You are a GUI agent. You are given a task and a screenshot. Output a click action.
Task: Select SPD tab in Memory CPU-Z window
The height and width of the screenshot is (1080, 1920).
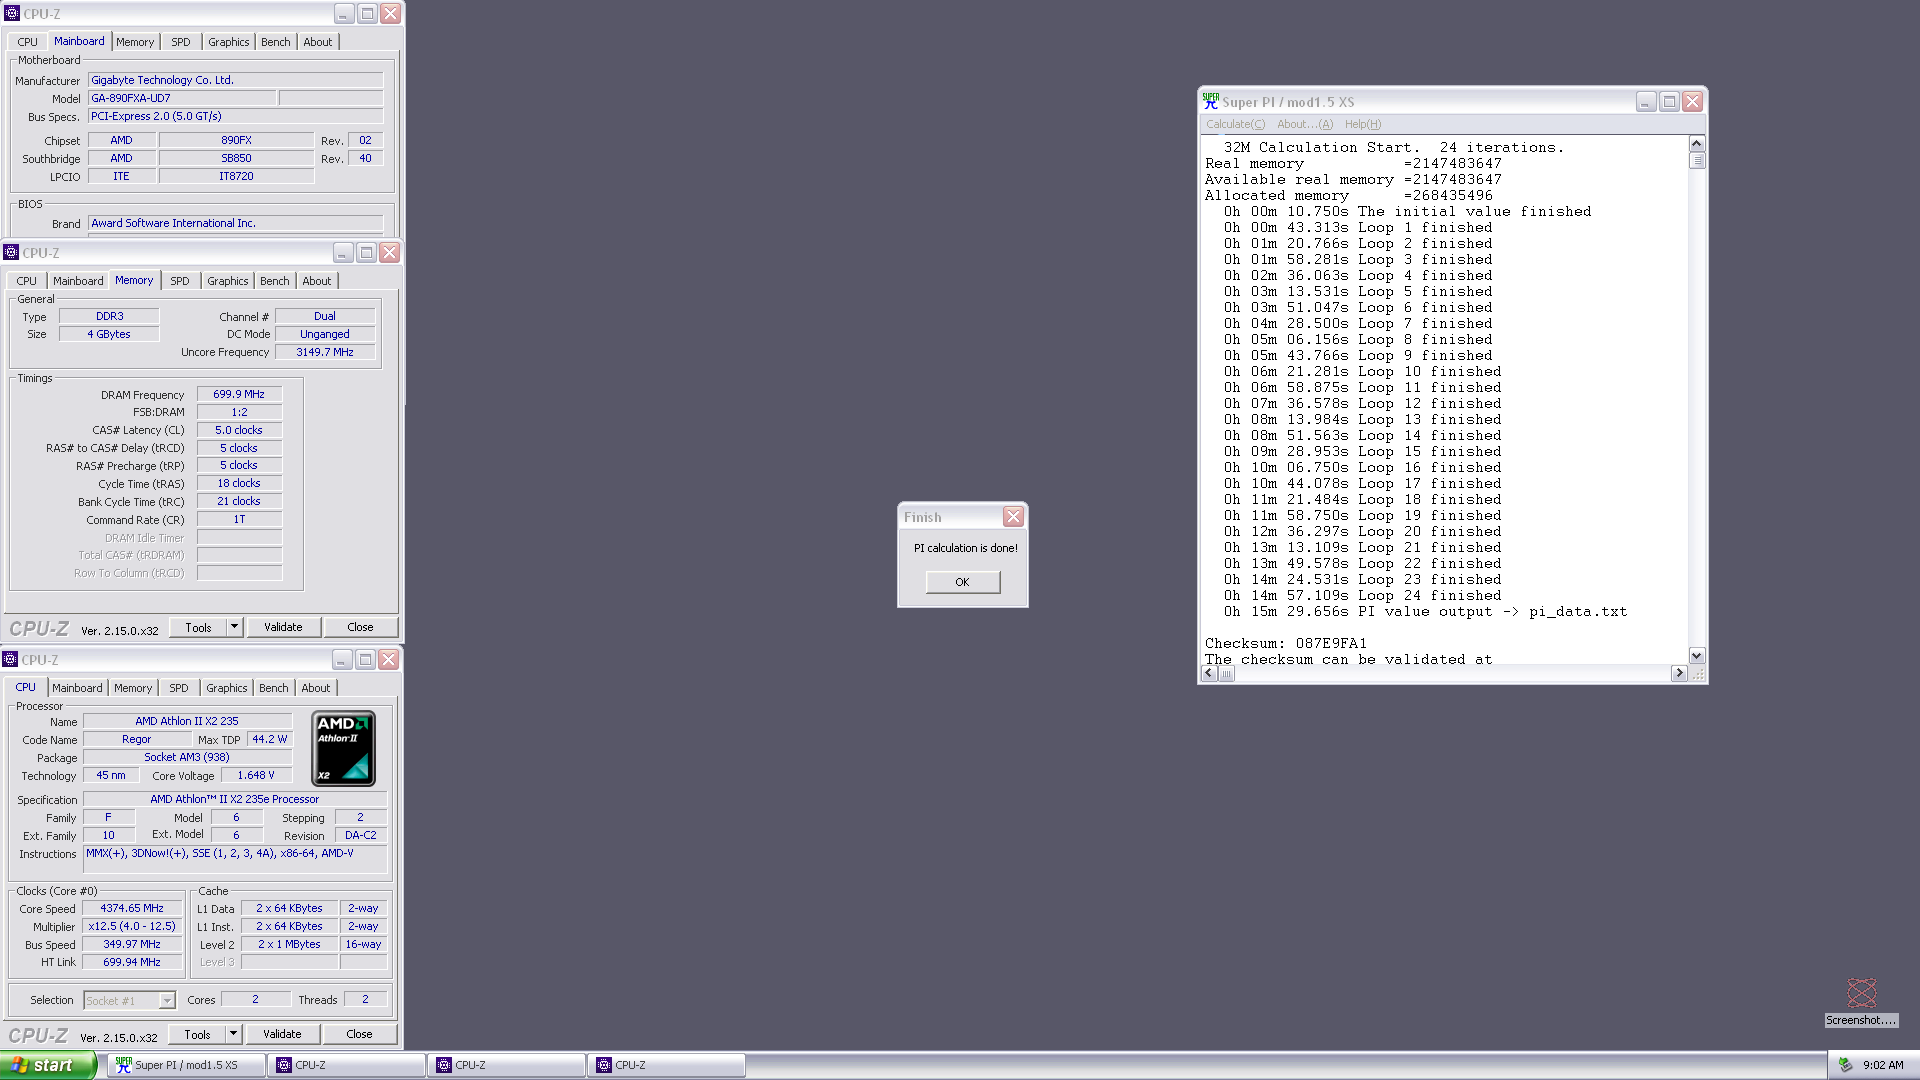click(x=179, y=281)
